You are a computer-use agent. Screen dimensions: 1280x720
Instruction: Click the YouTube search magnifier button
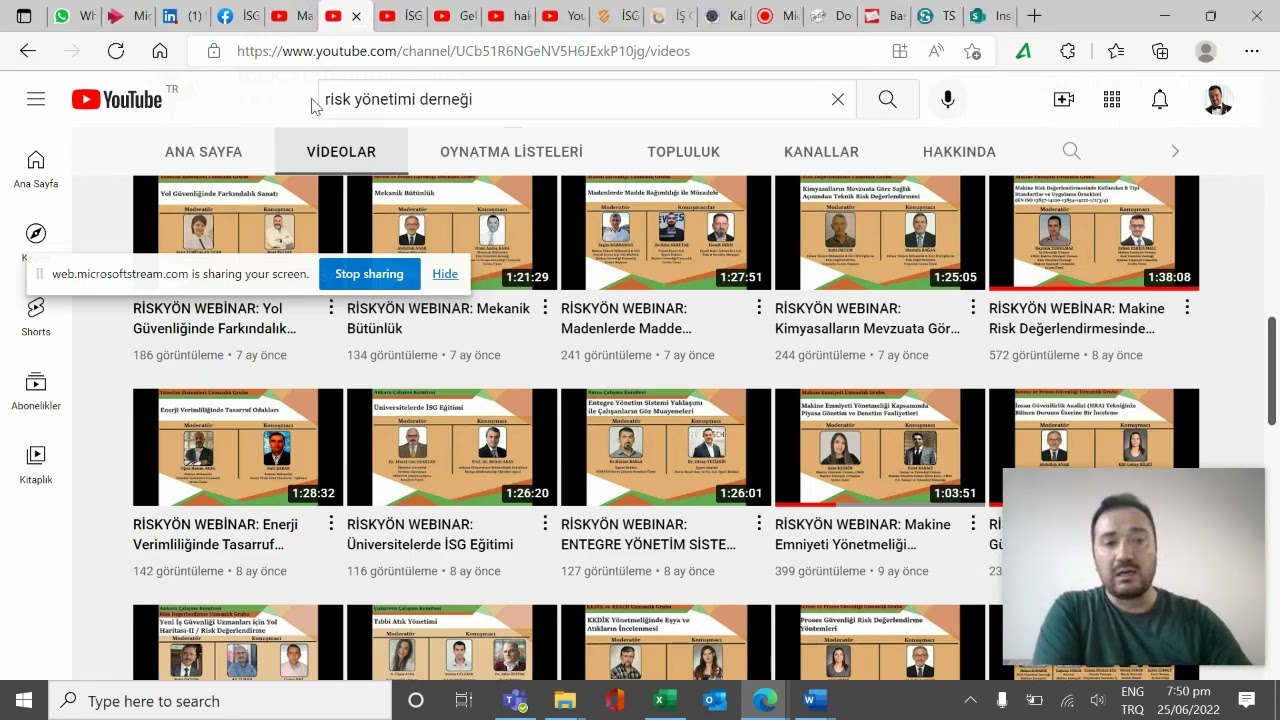887,99
